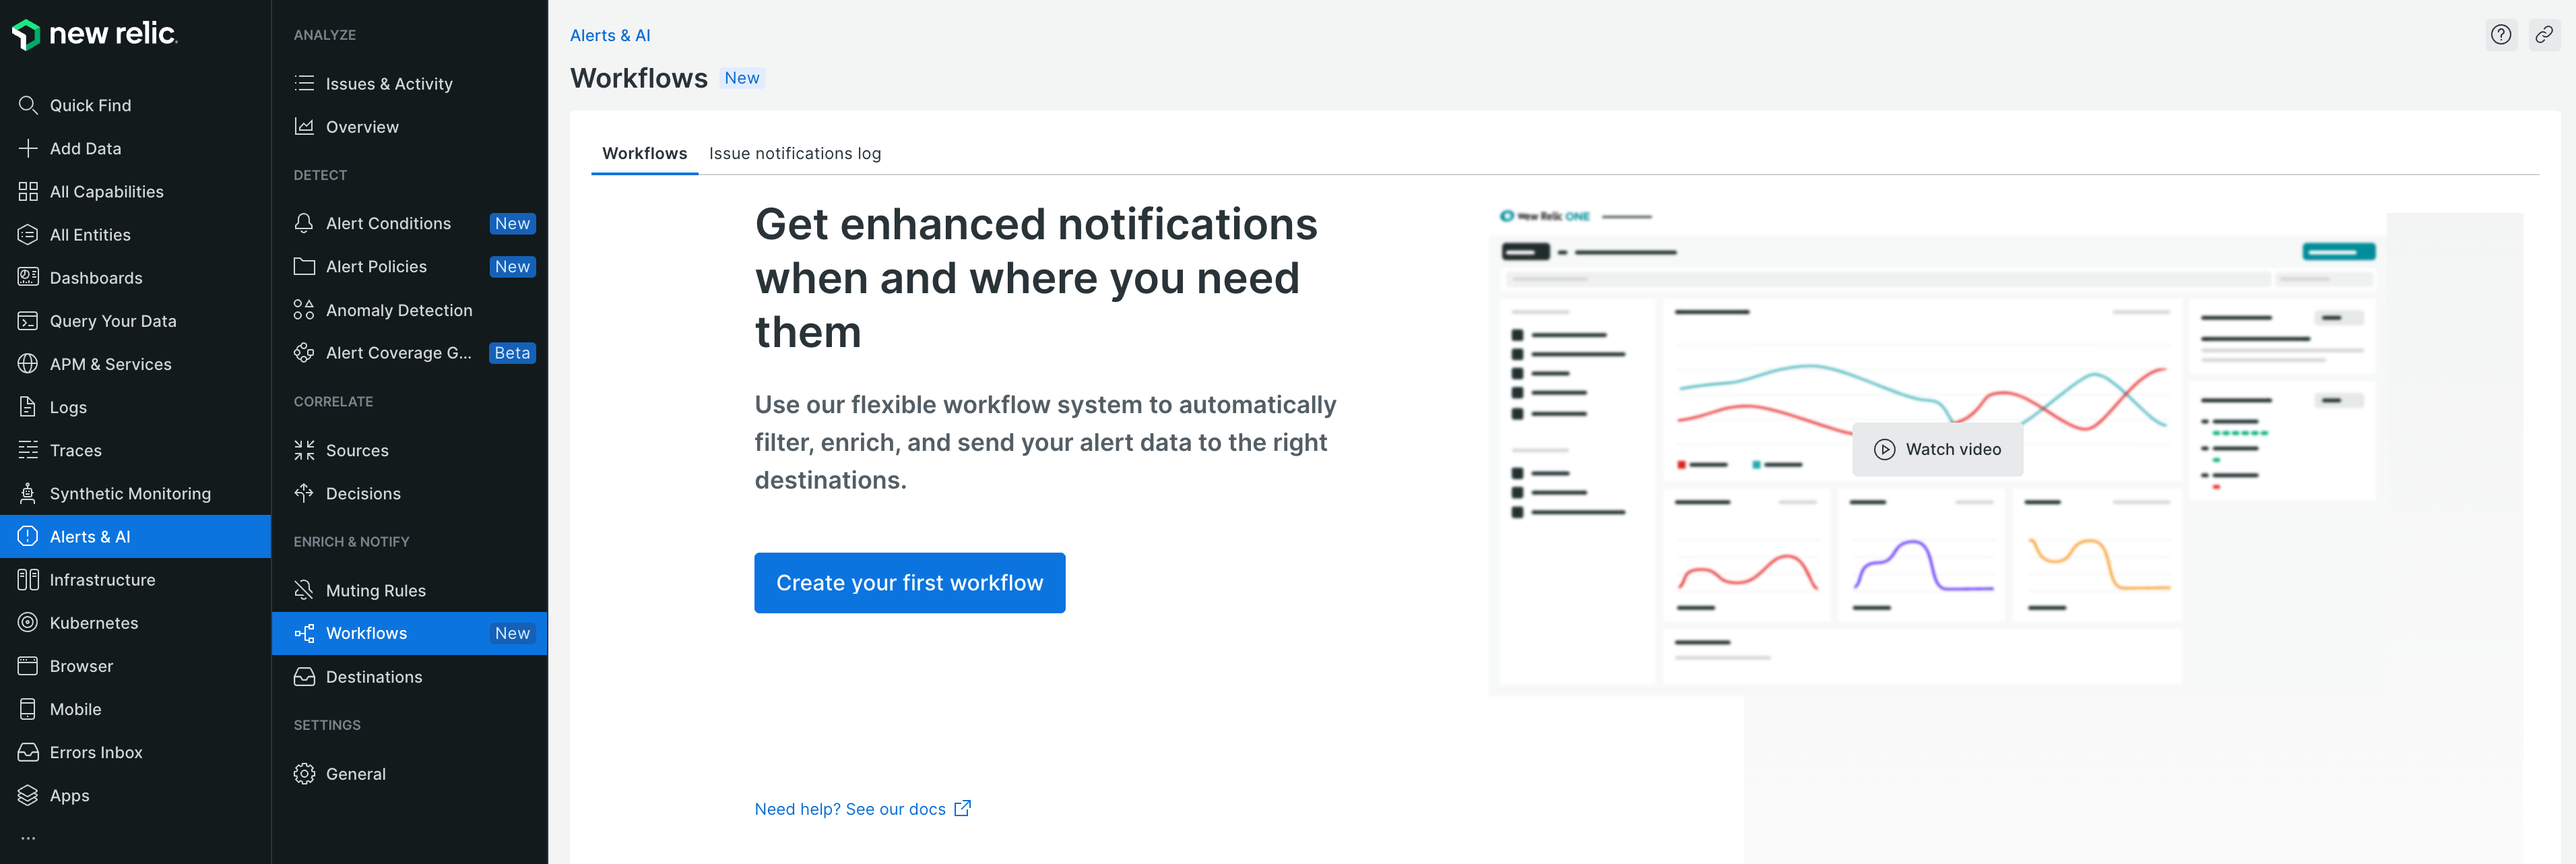The image size is (2576, 864).
Task: Click the General settings gear icon
Action: pyautogui.click(x=304, y=774)
